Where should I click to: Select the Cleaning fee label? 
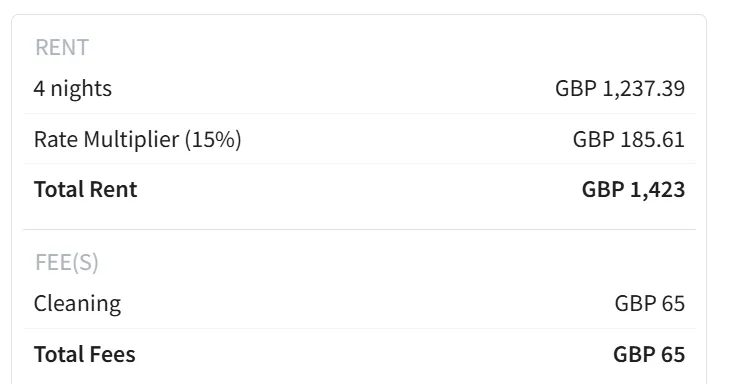pyautogui.click(x=77, y=303)
